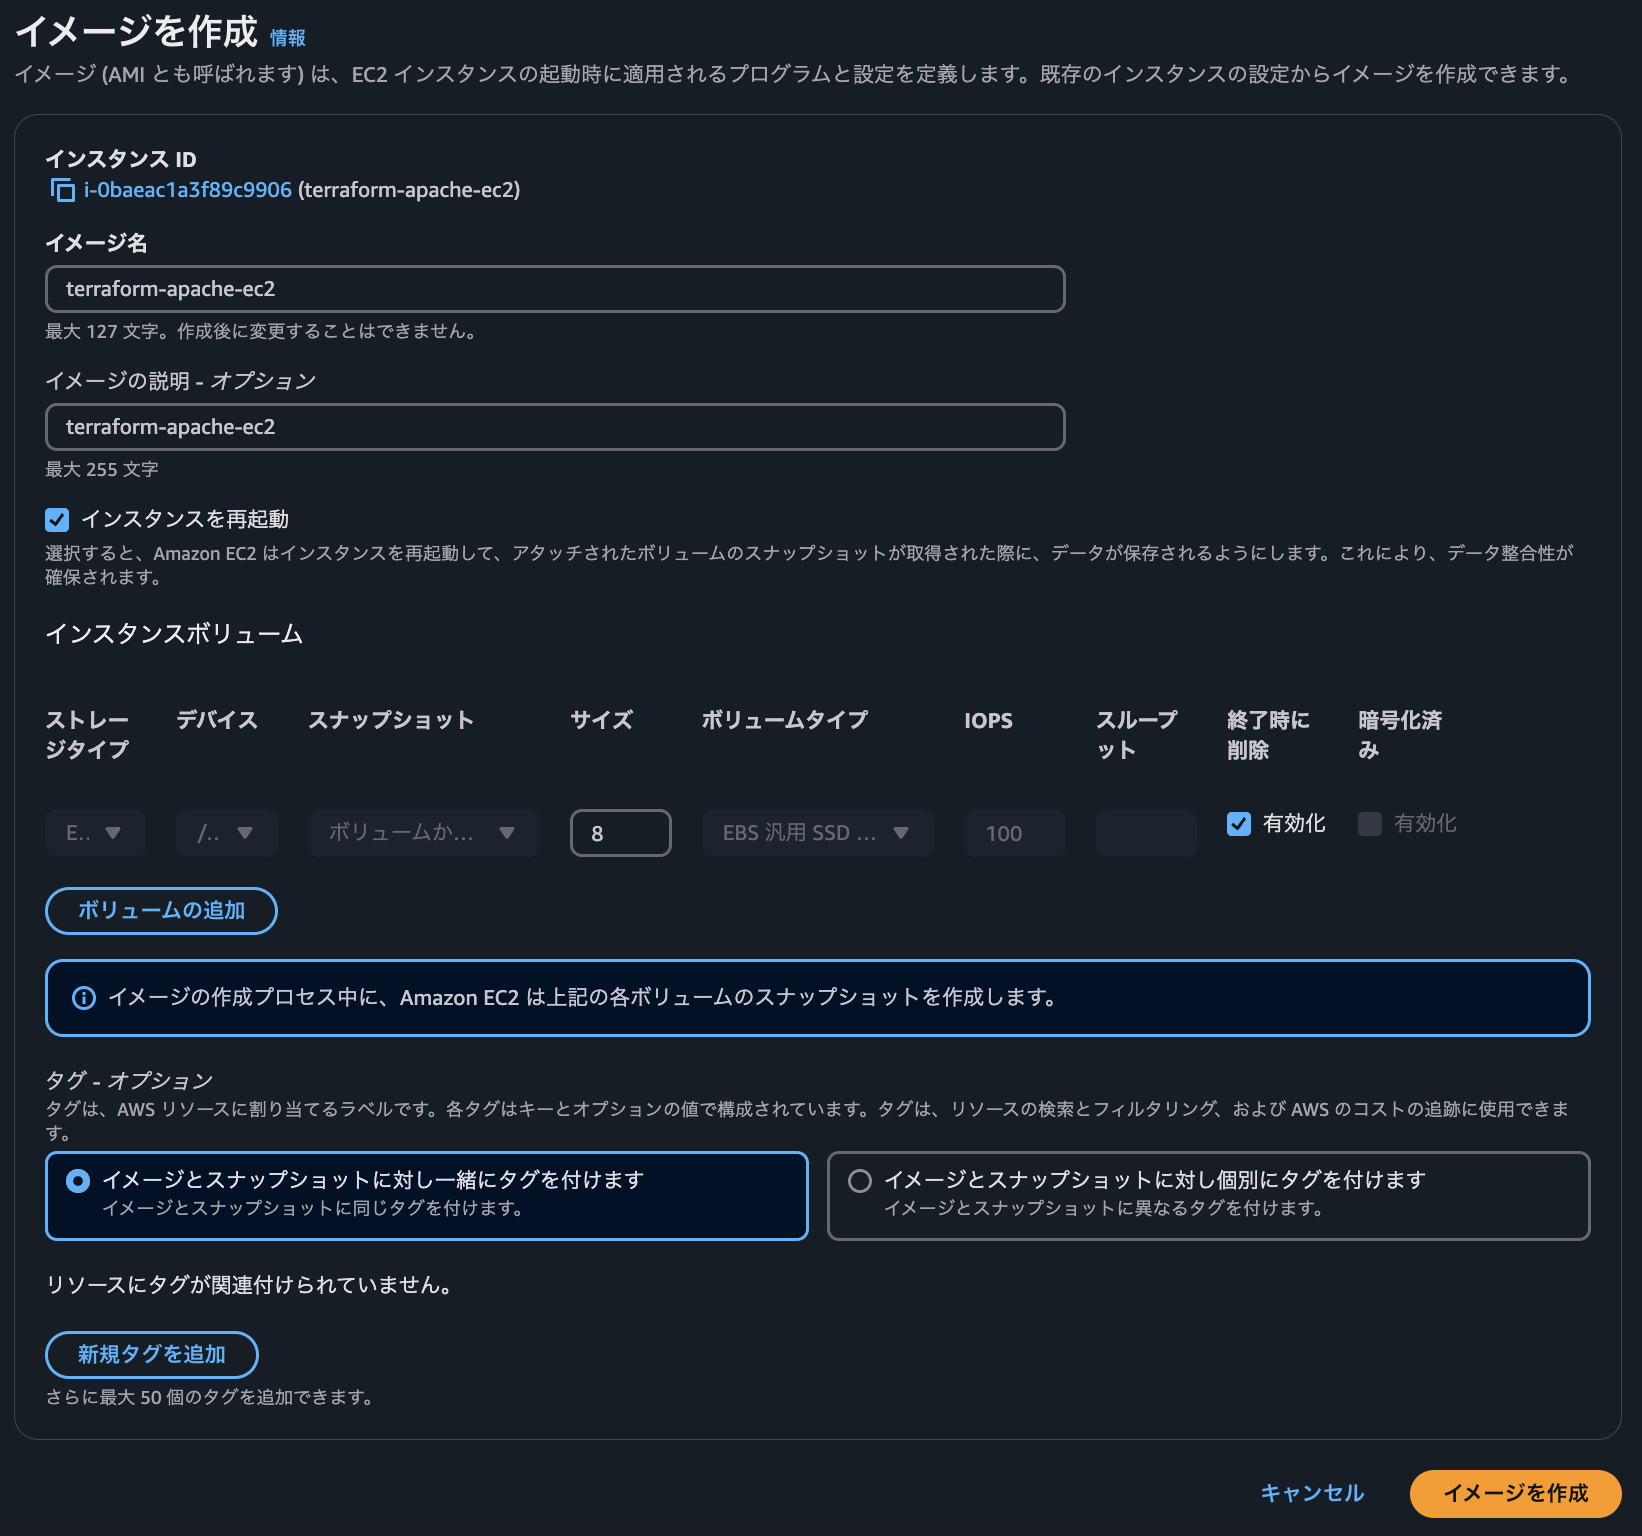The image size is (1642, 1536).
Task: Click 新規タグを追加 to add a tag
Action: click(151, 1355)
